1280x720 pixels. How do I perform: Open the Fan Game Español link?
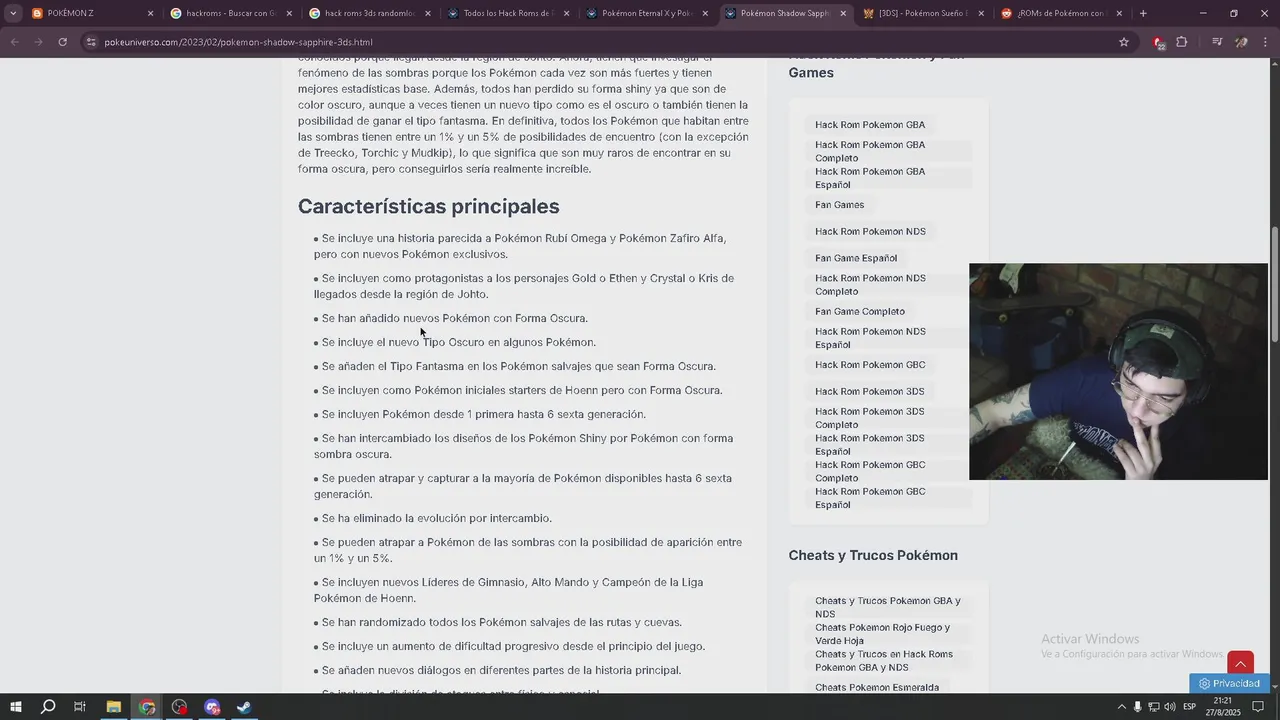click(856, 258)
